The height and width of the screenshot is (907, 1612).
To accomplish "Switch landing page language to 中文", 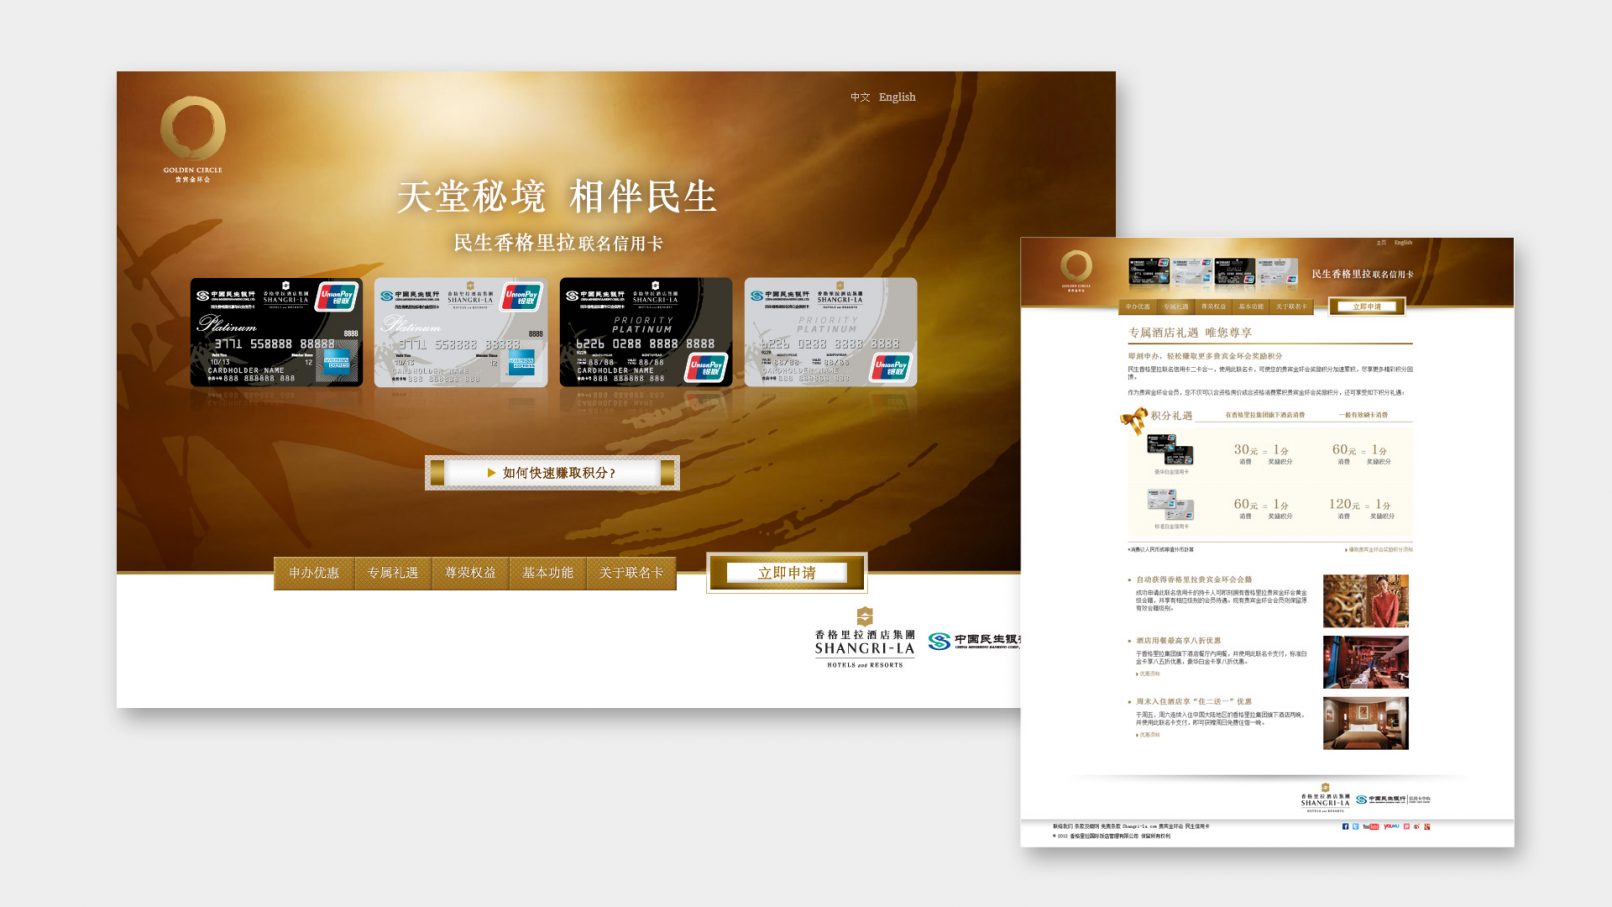I will tap(860, 97).
